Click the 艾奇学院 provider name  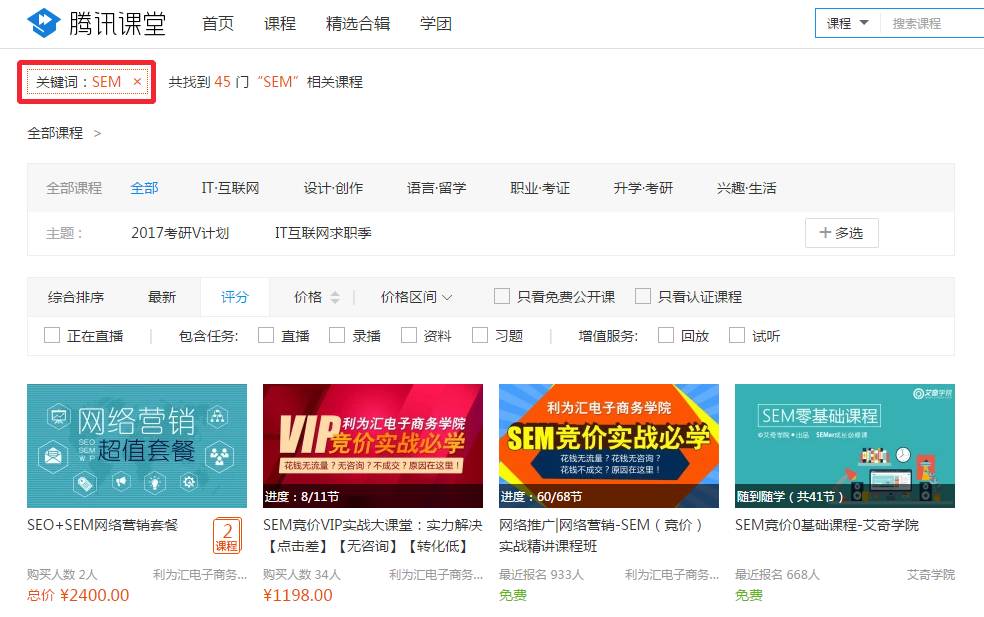click(931, 574)
